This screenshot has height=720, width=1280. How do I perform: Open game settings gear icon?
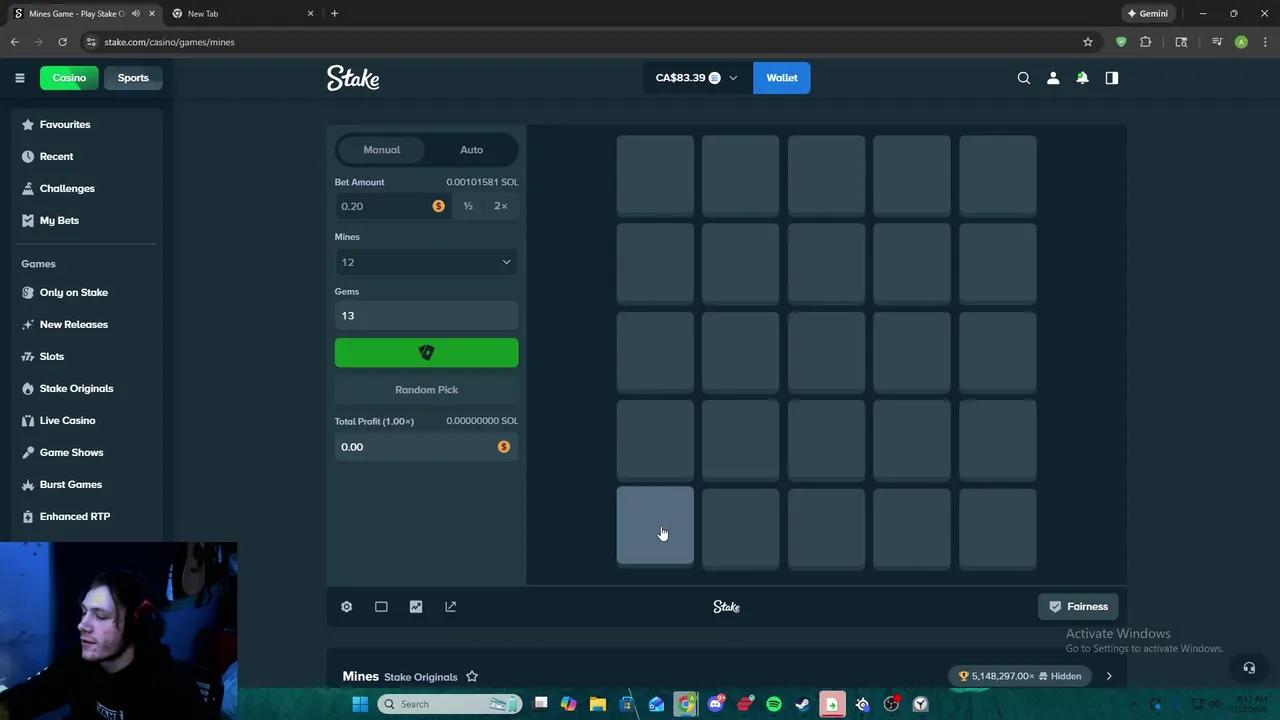click(346, 607)
